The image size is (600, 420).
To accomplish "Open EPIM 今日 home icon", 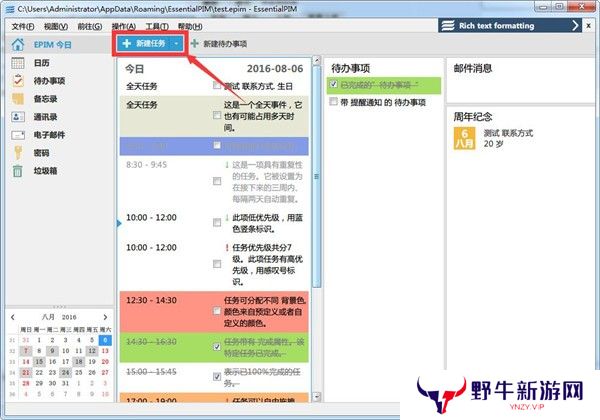I will pyautogui.click(x=18, y=45).
